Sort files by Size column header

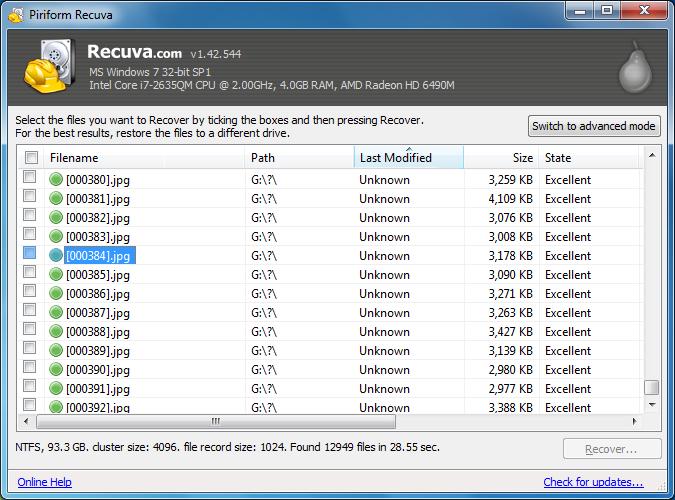tap(500, 158)
